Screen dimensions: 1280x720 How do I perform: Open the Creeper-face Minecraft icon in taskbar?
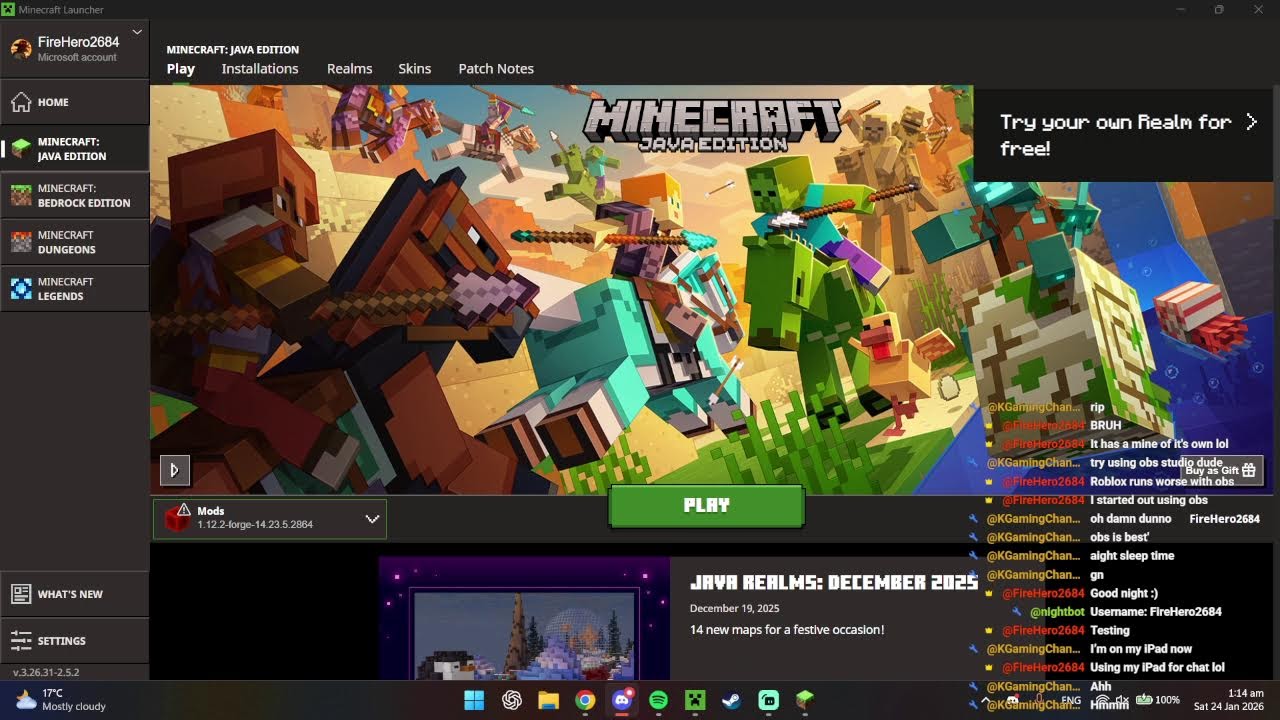(695, 700)
